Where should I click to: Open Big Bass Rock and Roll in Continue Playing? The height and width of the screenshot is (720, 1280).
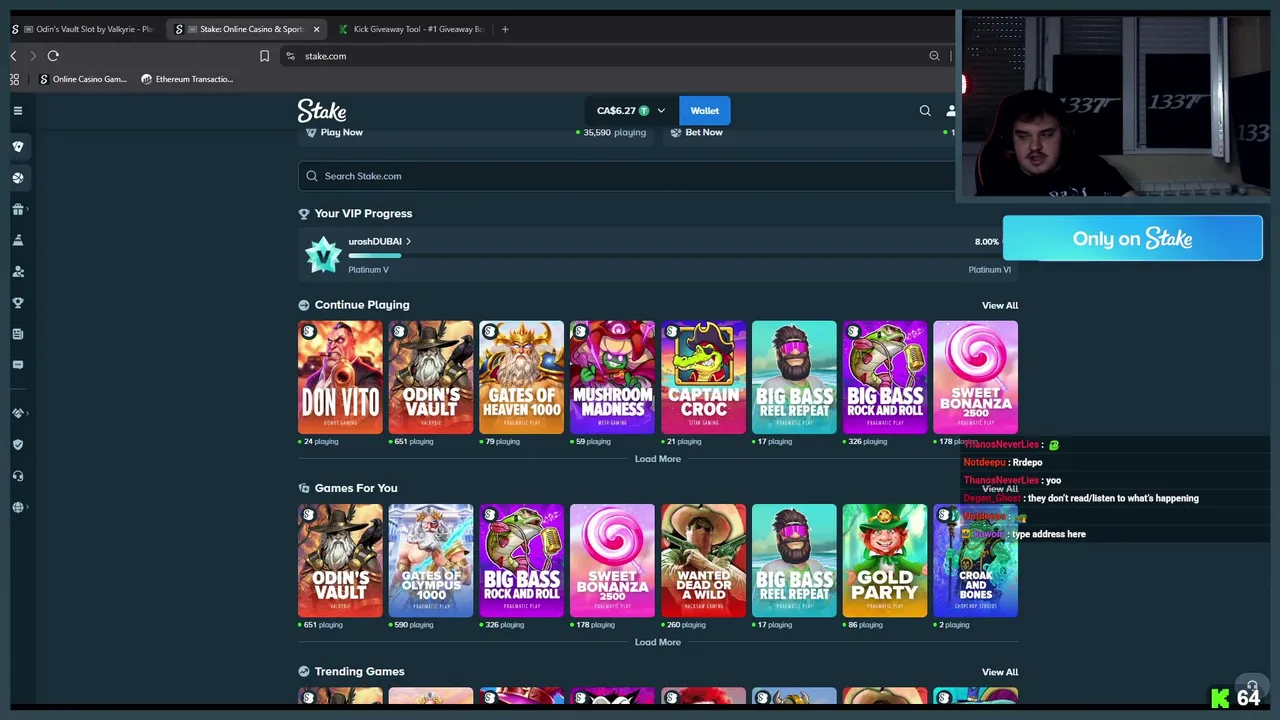click(884, 377)
